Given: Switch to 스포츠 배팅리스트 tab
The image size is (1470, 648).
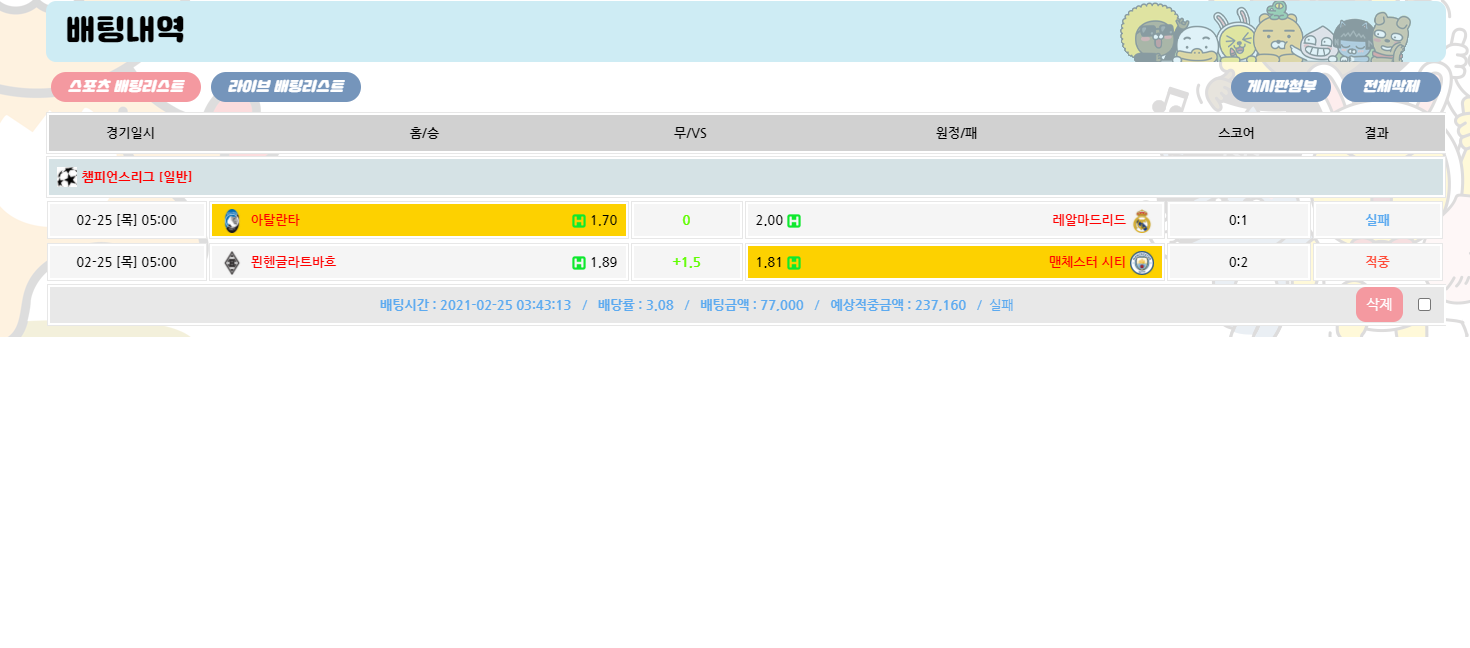Looking at the screenshot, I should 126,87.
